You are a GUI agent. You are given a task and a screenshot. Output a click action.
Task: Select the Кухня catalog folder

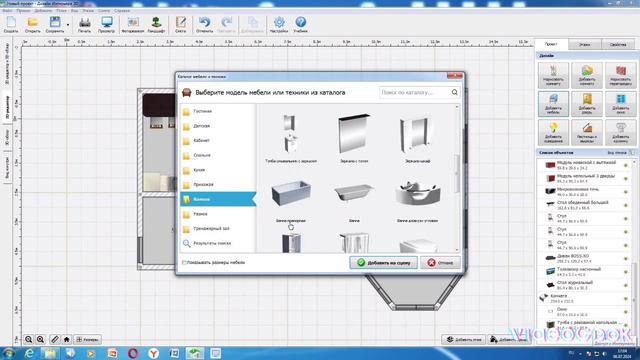[218, 170]
